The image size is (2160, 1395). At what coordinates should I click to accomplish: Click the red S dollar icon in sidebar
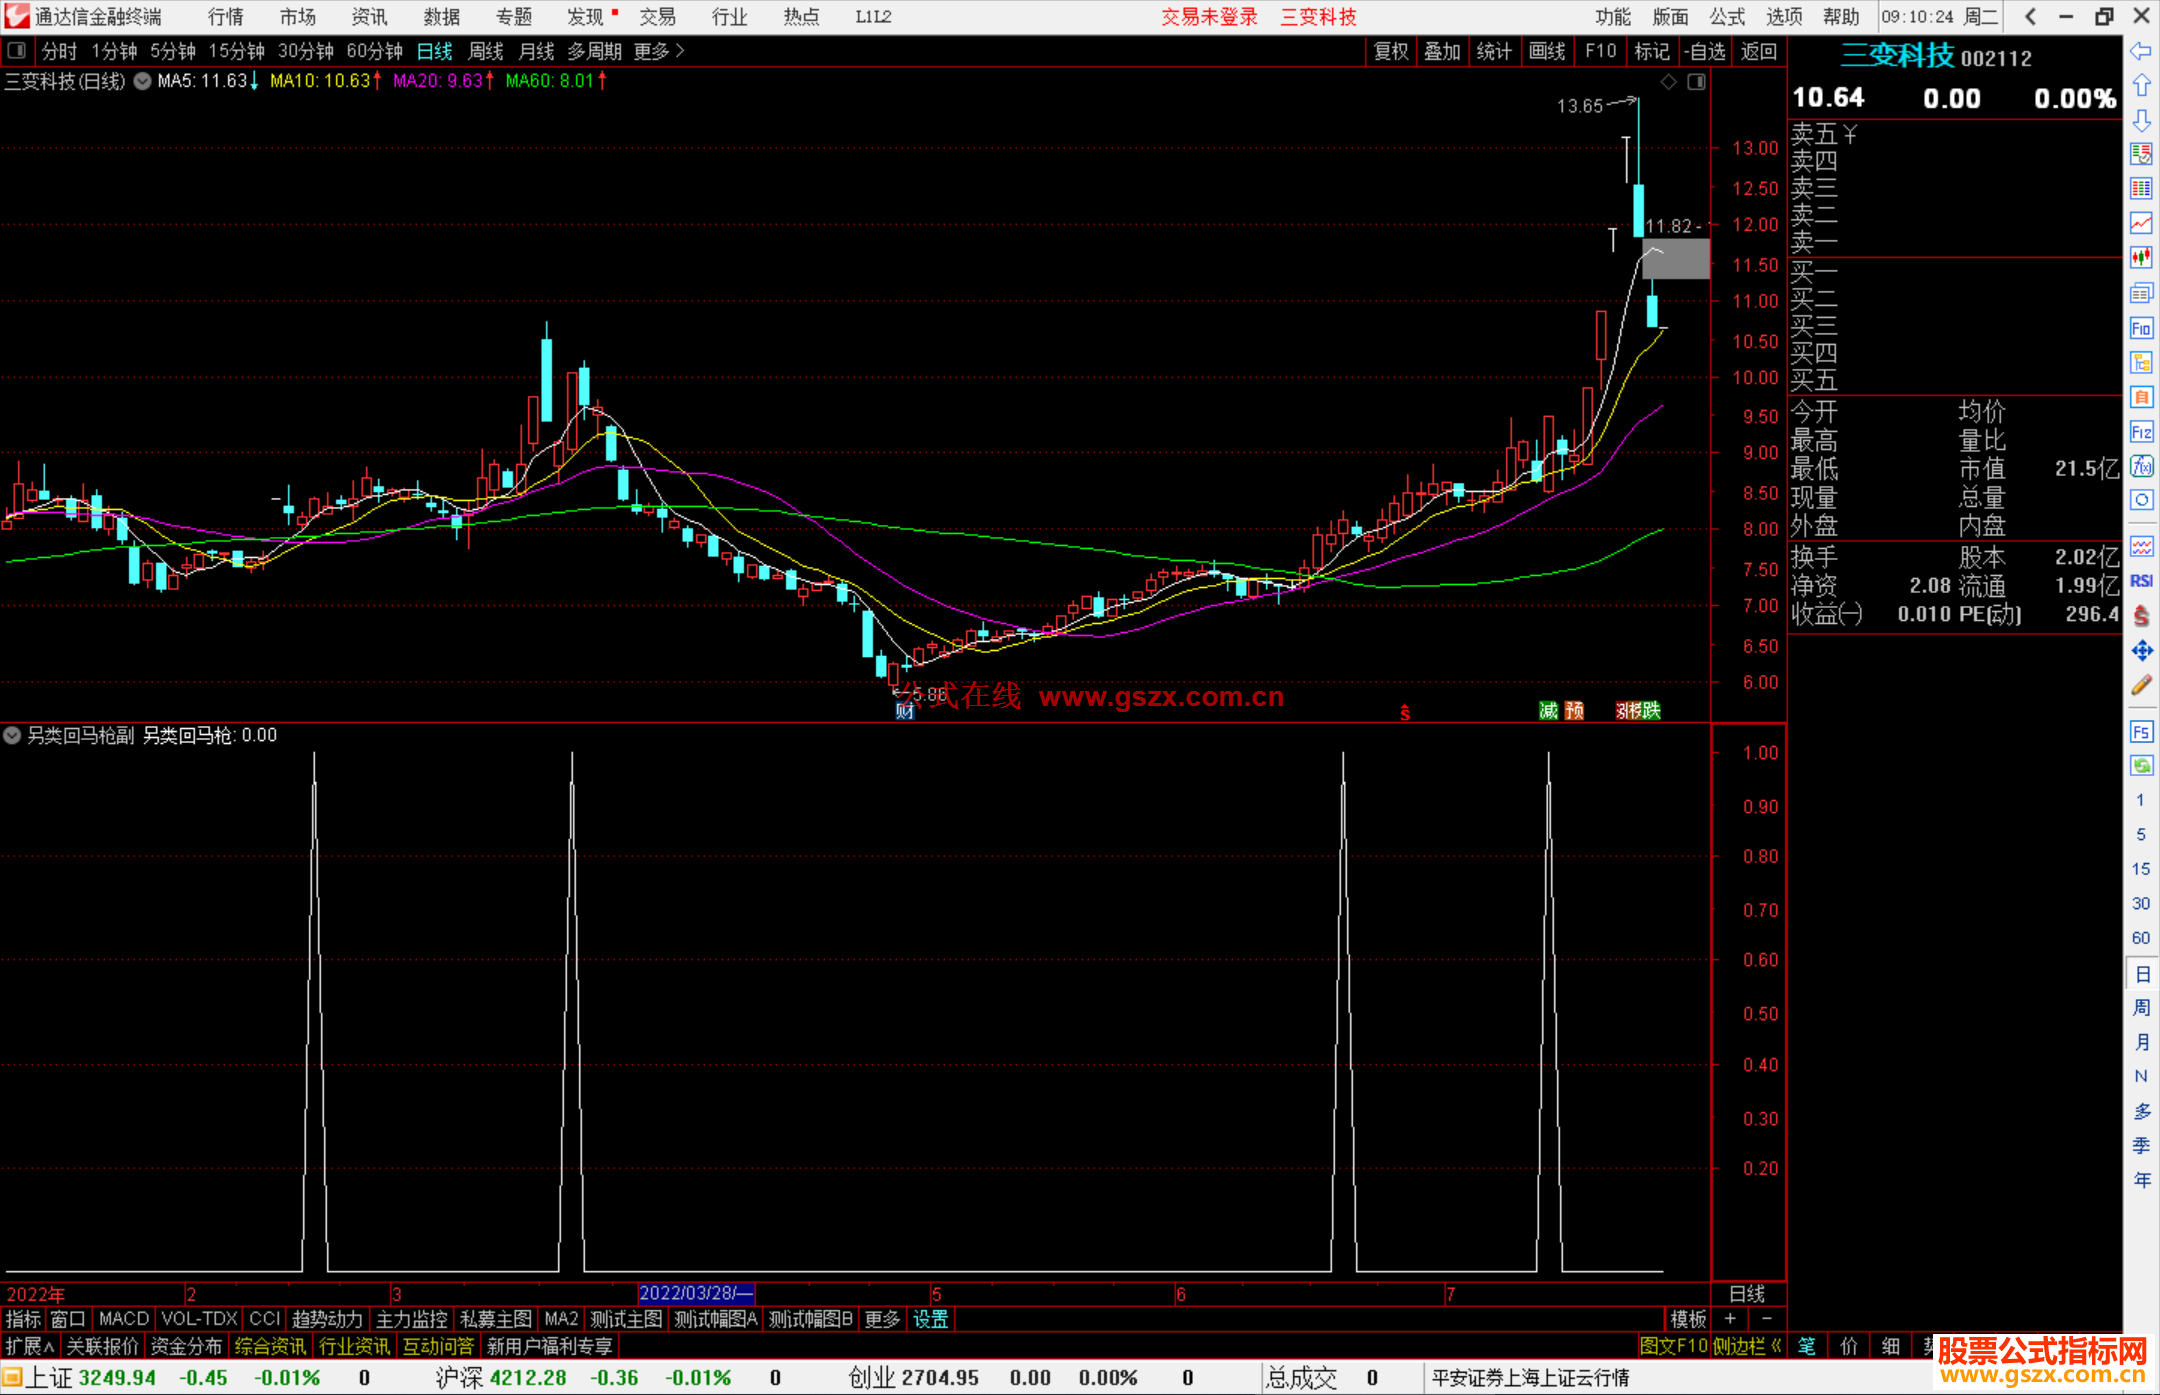(x=2141, y=616)
